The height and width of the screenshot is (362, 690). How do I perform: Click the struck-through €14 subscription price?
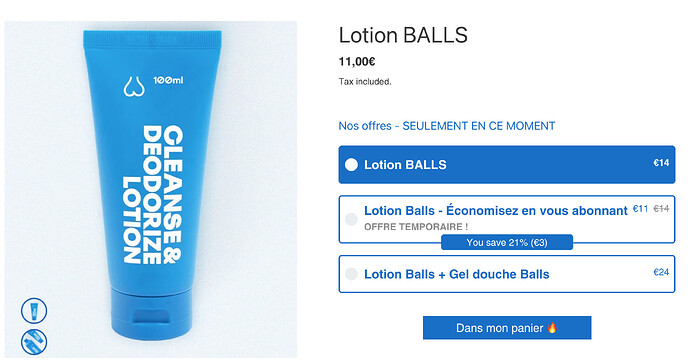point(661,208)
